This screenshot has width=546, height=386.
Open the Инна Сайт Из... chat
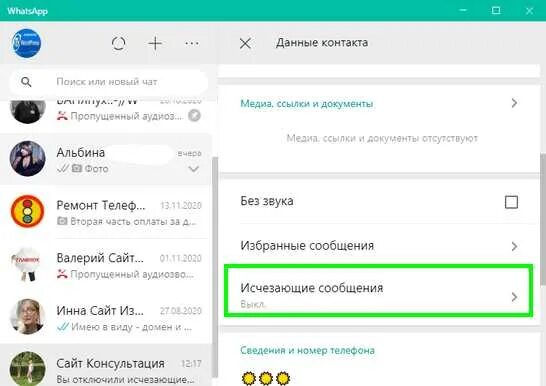pos(106,317)
